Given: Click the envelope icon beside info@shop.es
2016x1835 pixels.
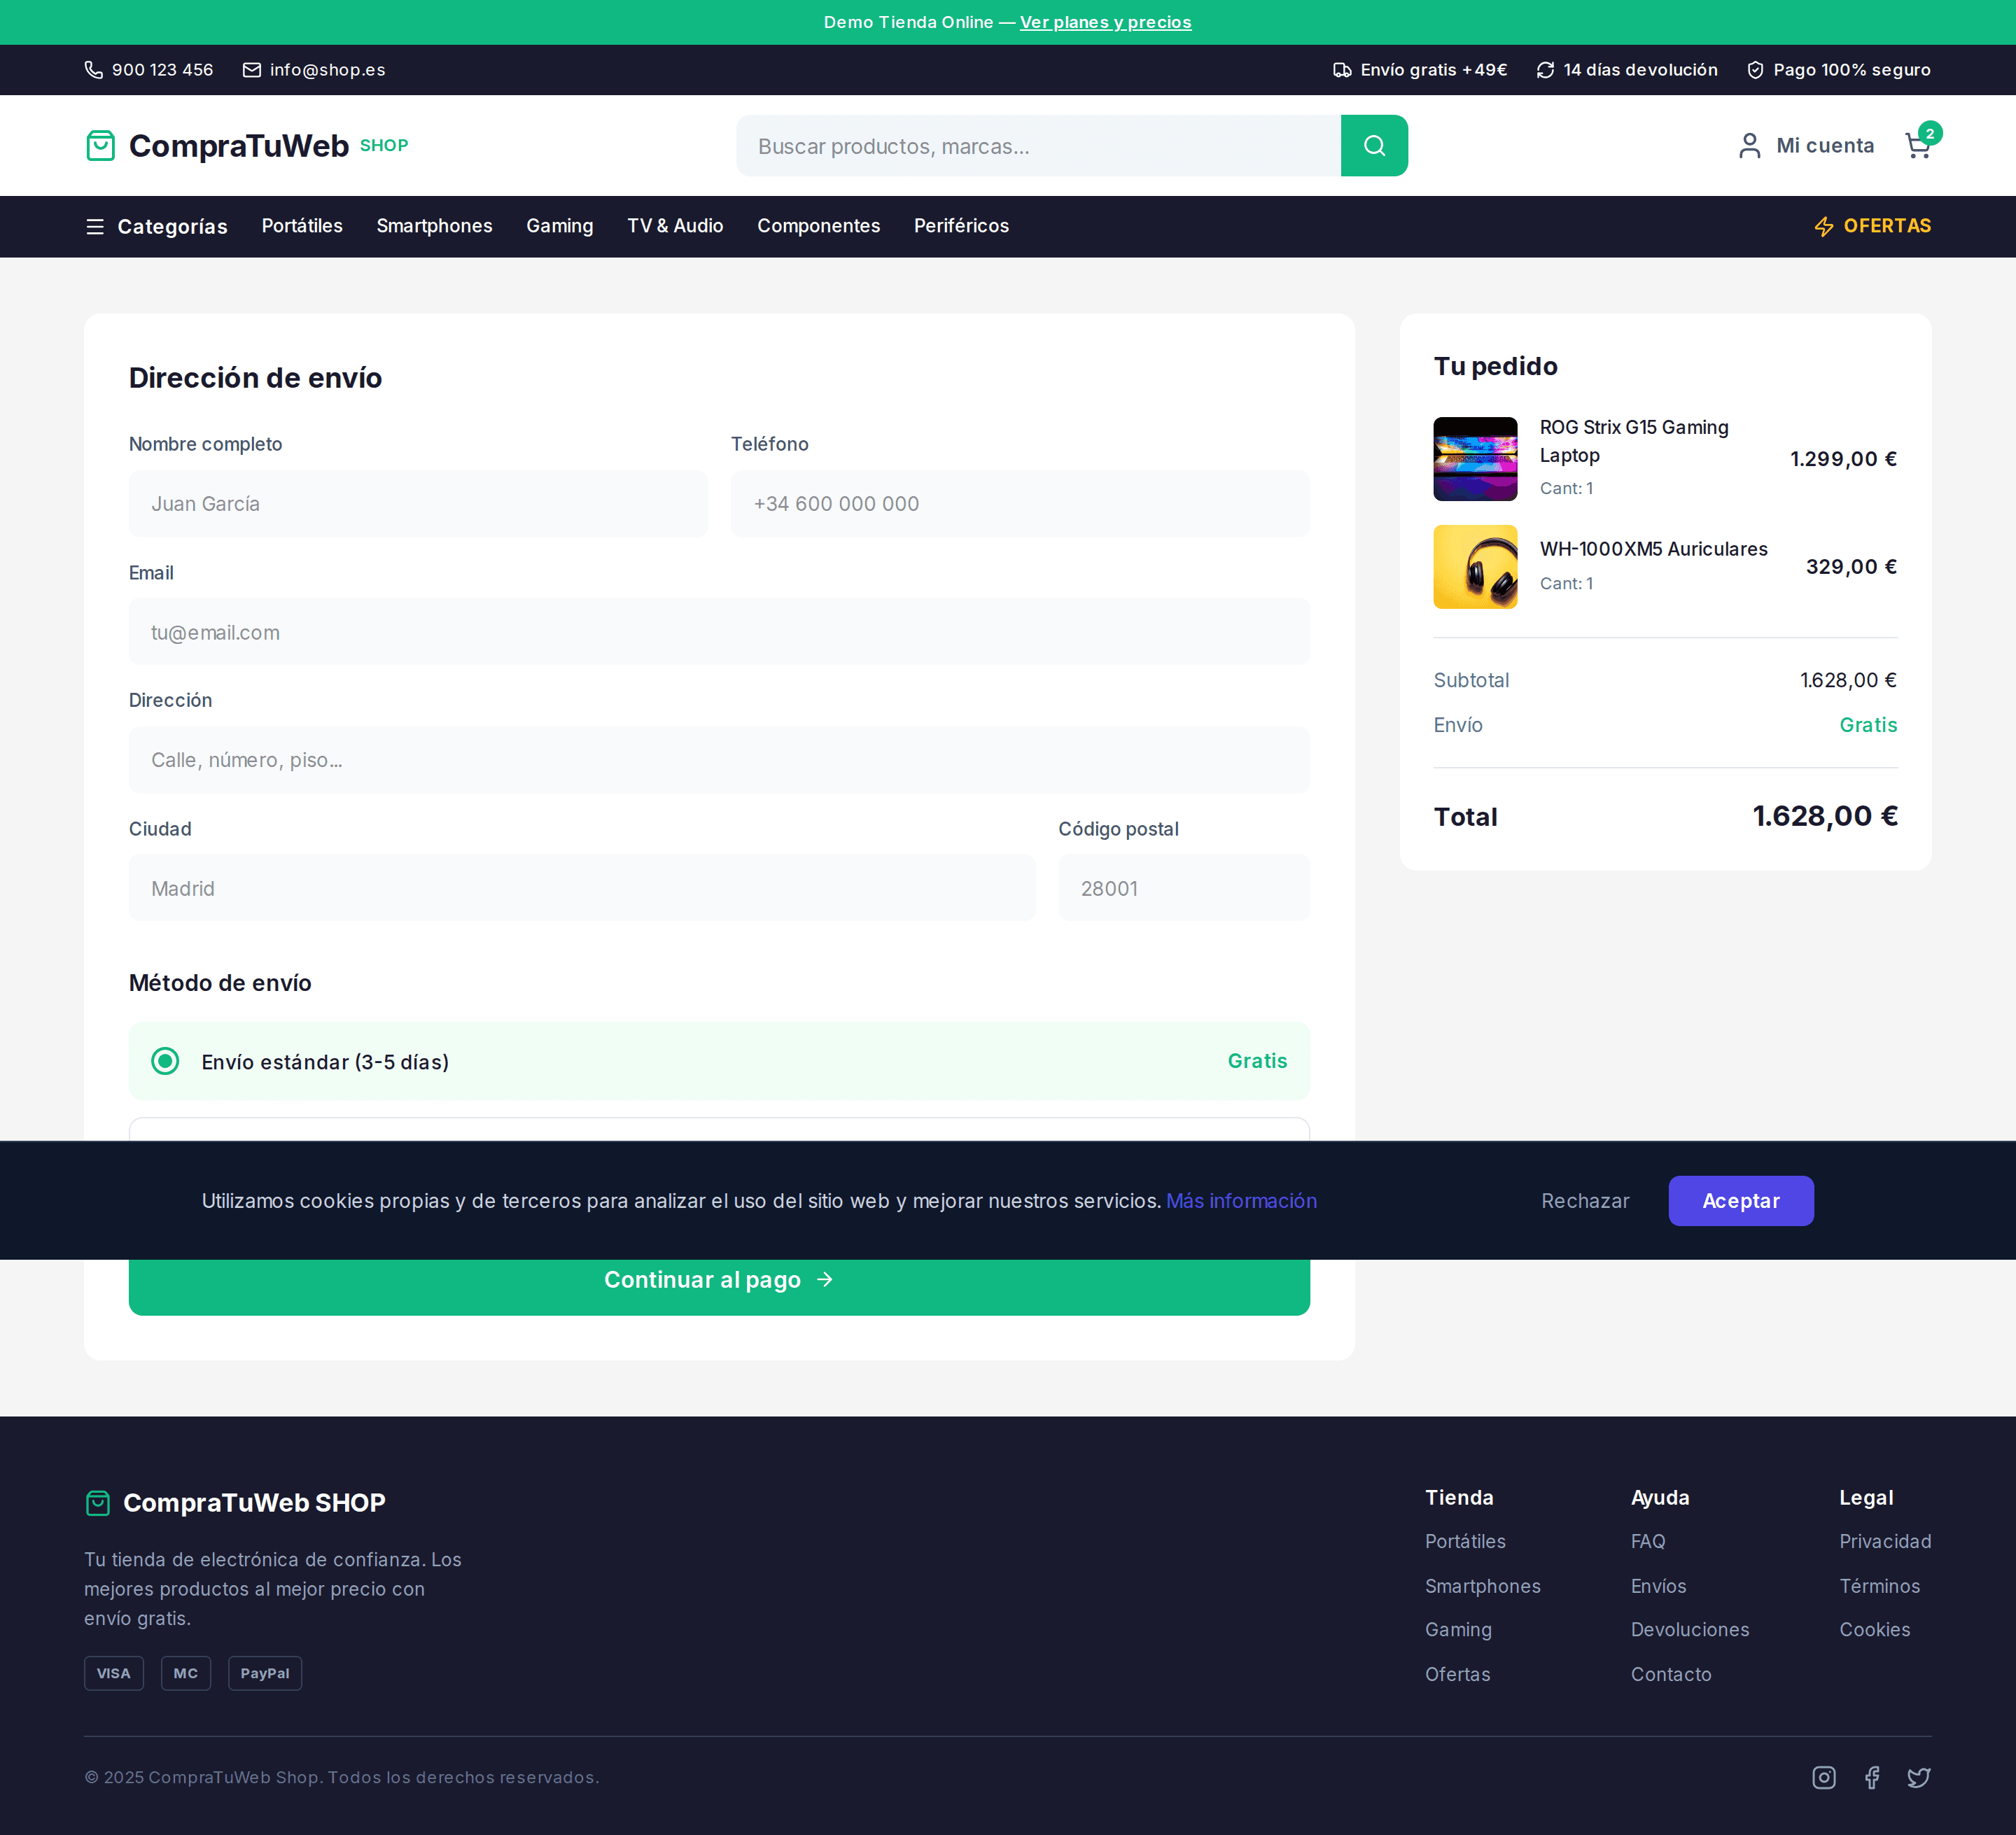Looking at the screenshot, I should (x=251, y=69).
